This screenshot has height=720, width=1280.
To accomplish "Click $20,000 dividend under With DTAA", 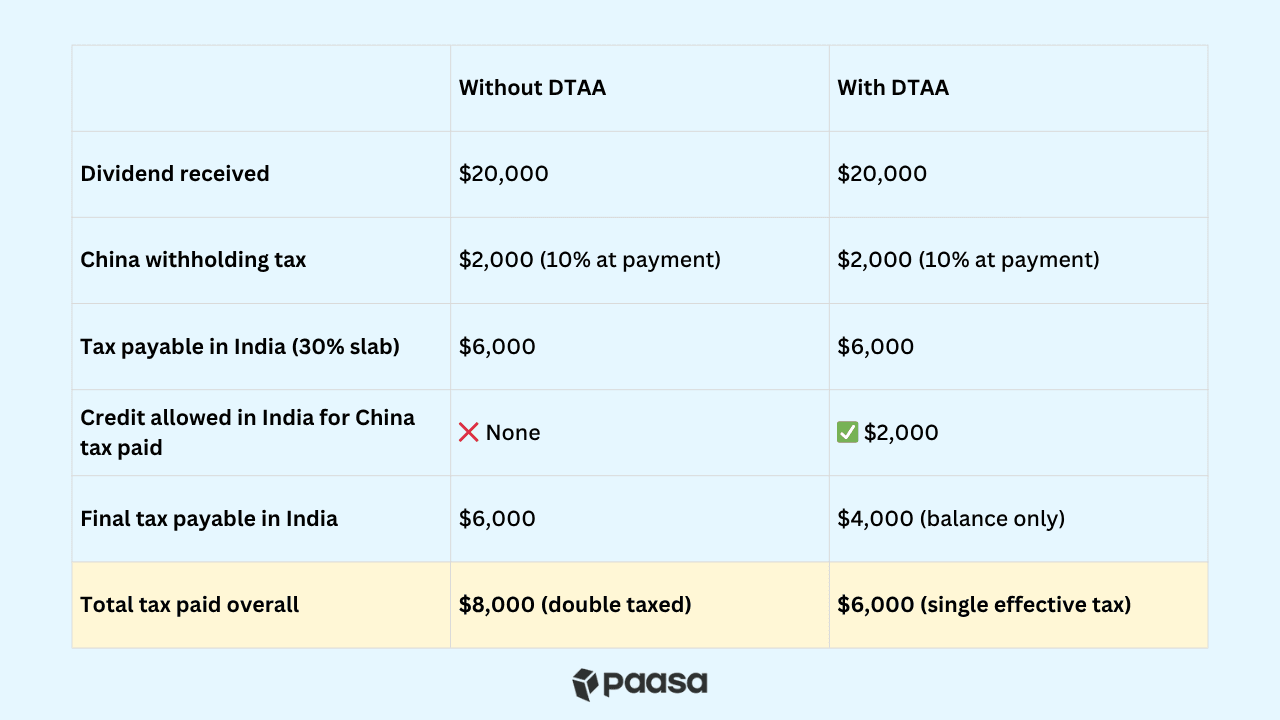I will (x=882, y=174).
